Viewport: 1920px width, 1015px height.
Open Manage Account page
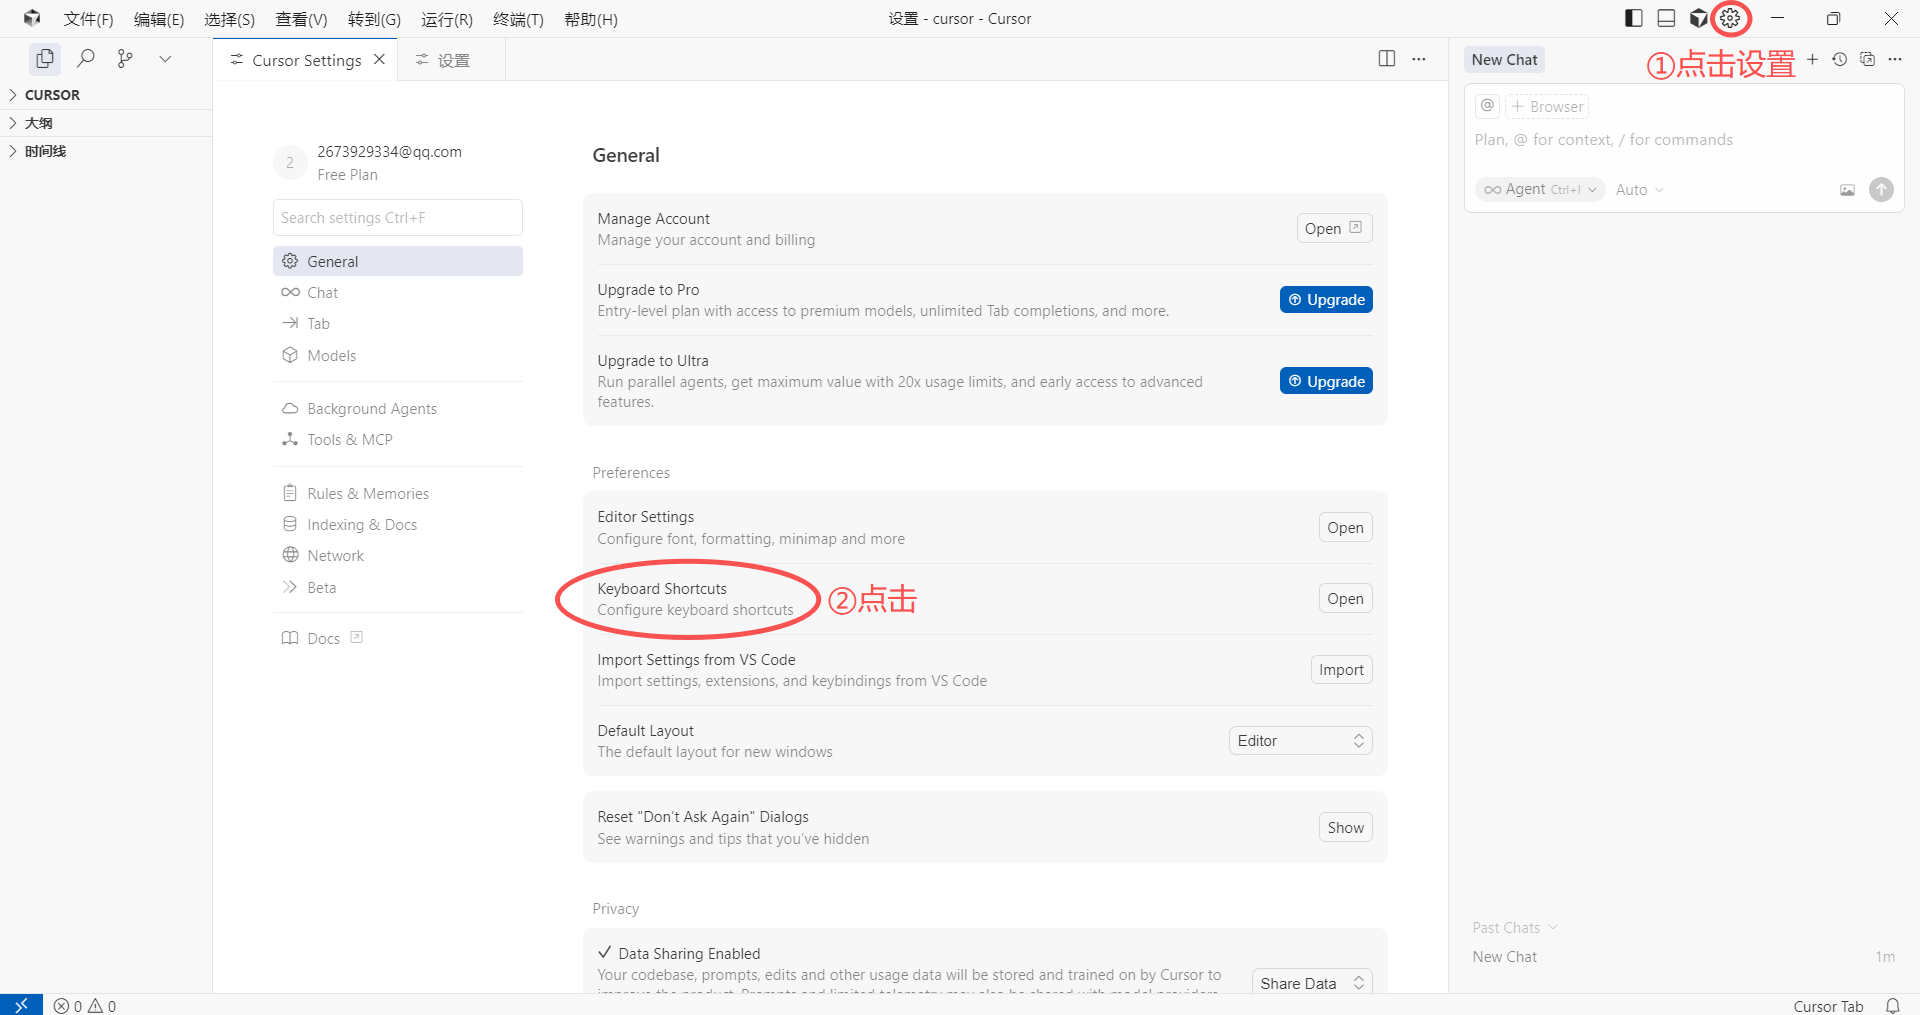pyautogui.click(x=1334, y=228)
